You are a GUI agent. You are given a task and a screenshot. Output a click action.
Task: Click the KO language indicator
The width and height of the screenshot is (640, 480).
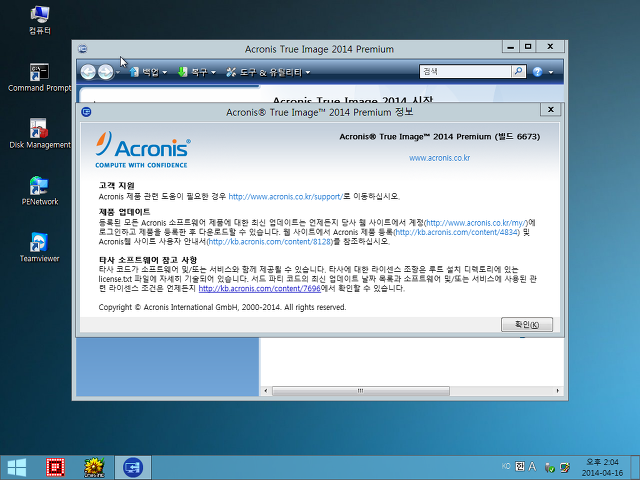(506, 467)
